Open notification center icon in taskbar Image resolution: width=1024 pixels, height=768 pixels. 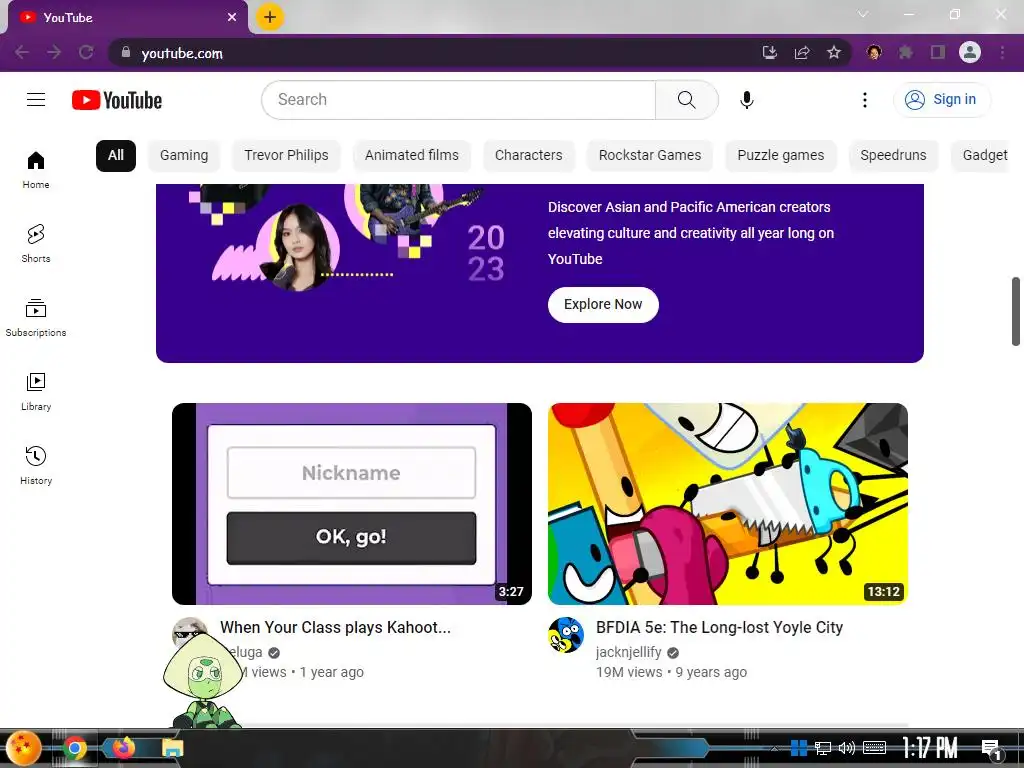click(x=991, y=749)
